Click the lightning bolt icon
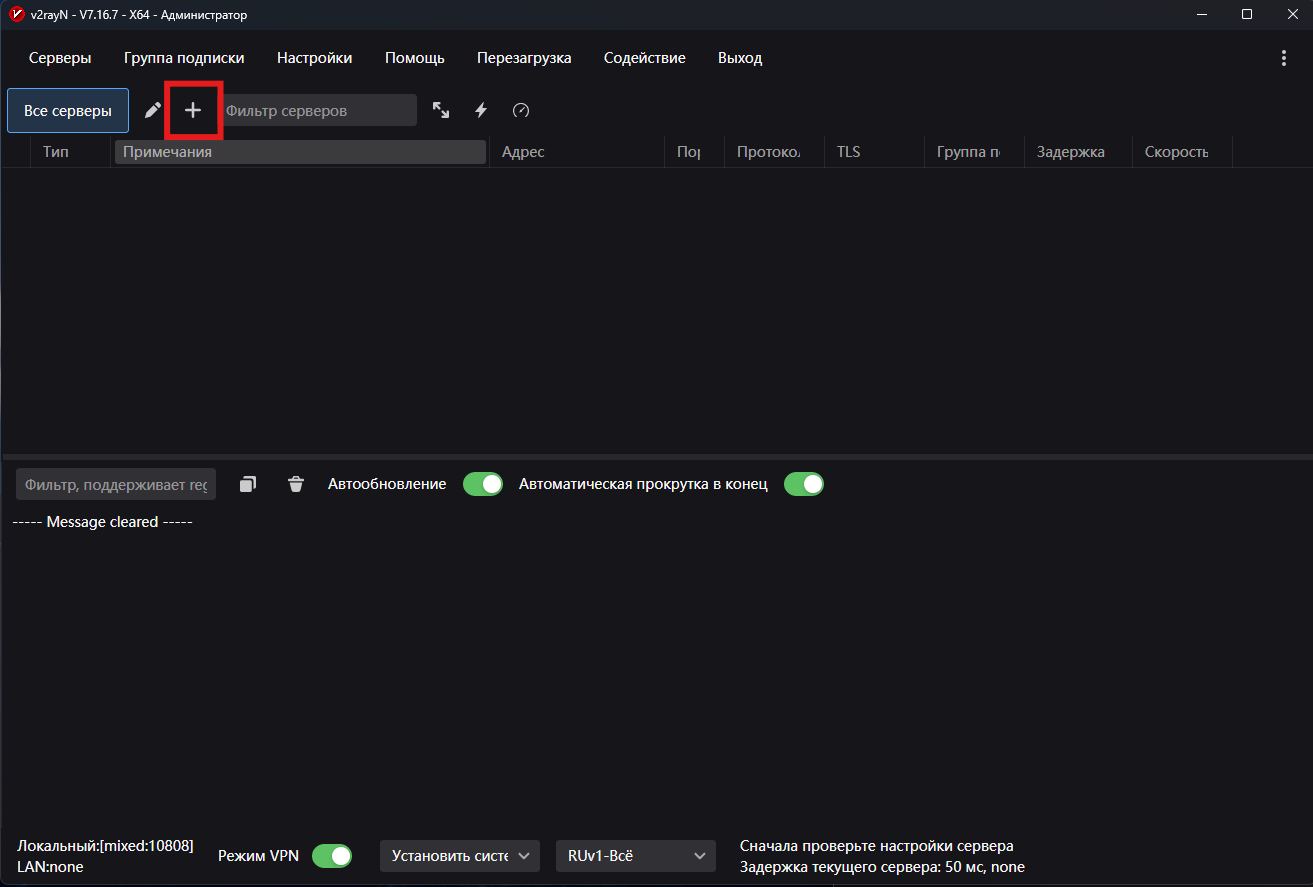The width and height of the screenshot is (1313, 887). tap(481, 111)
